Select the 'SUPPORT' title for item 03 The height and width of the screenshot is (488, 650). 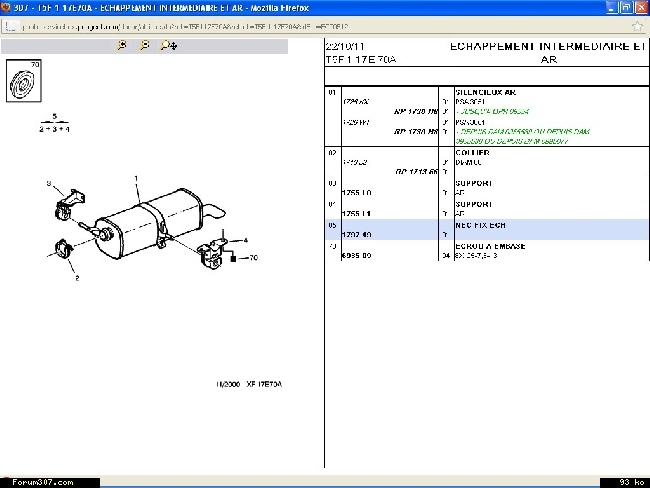point(473,183)
